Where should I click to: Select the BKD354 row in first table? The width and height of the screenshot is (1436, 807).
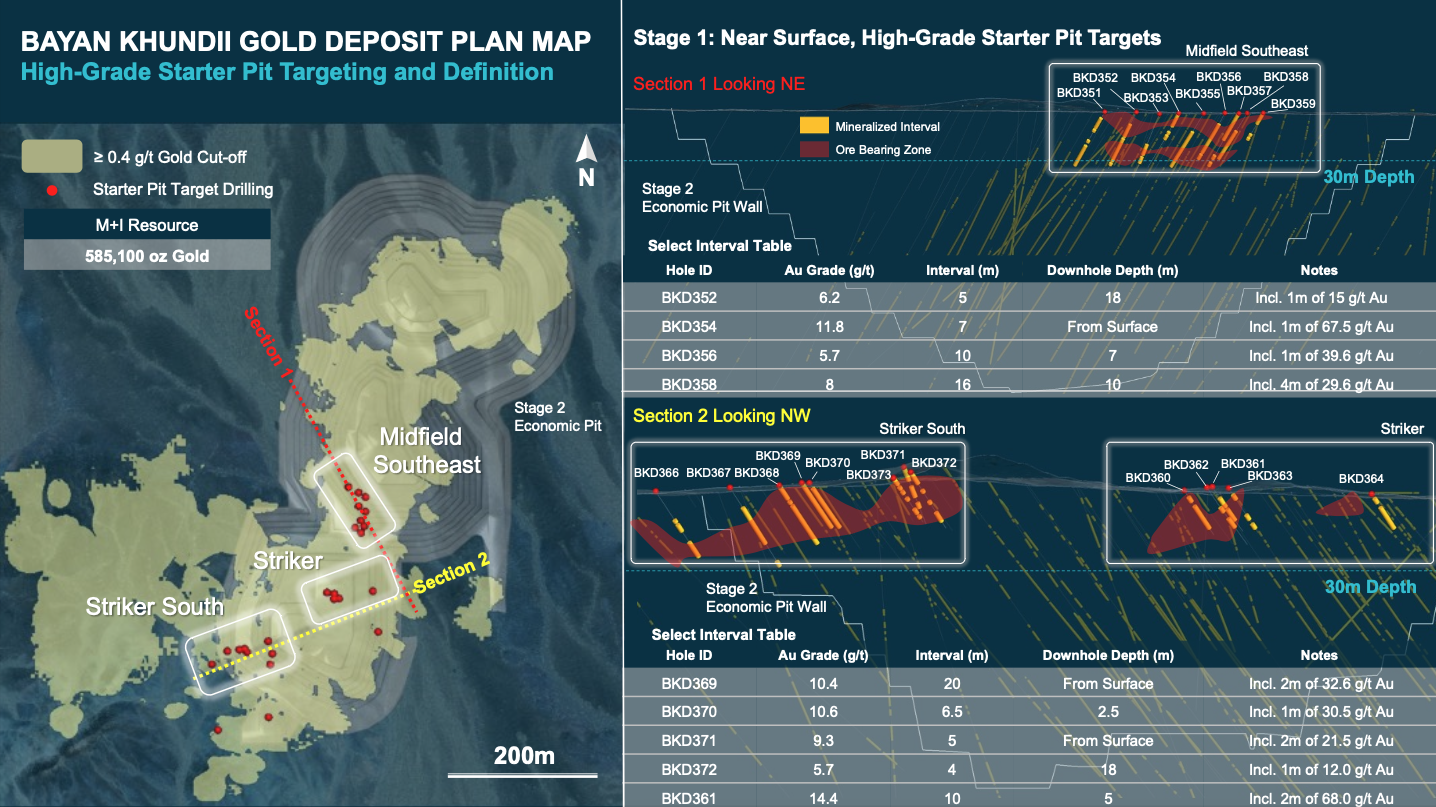(1029, 326)
